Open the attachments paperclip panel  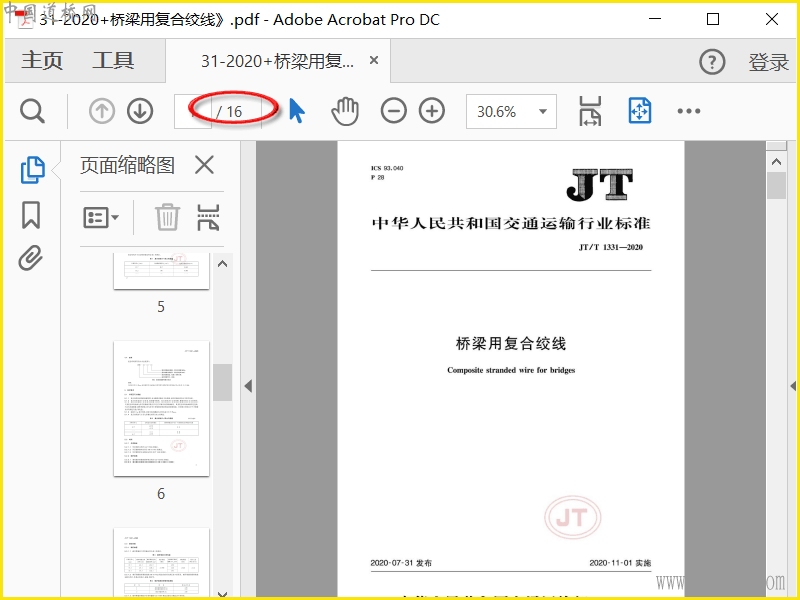tap(31, 258)
